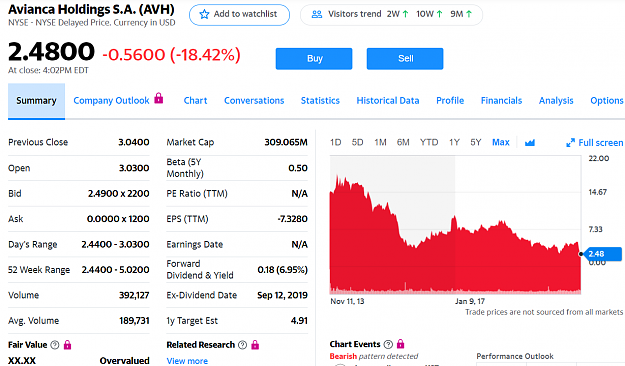Go to the Statistics tab

tap(320, 100)
